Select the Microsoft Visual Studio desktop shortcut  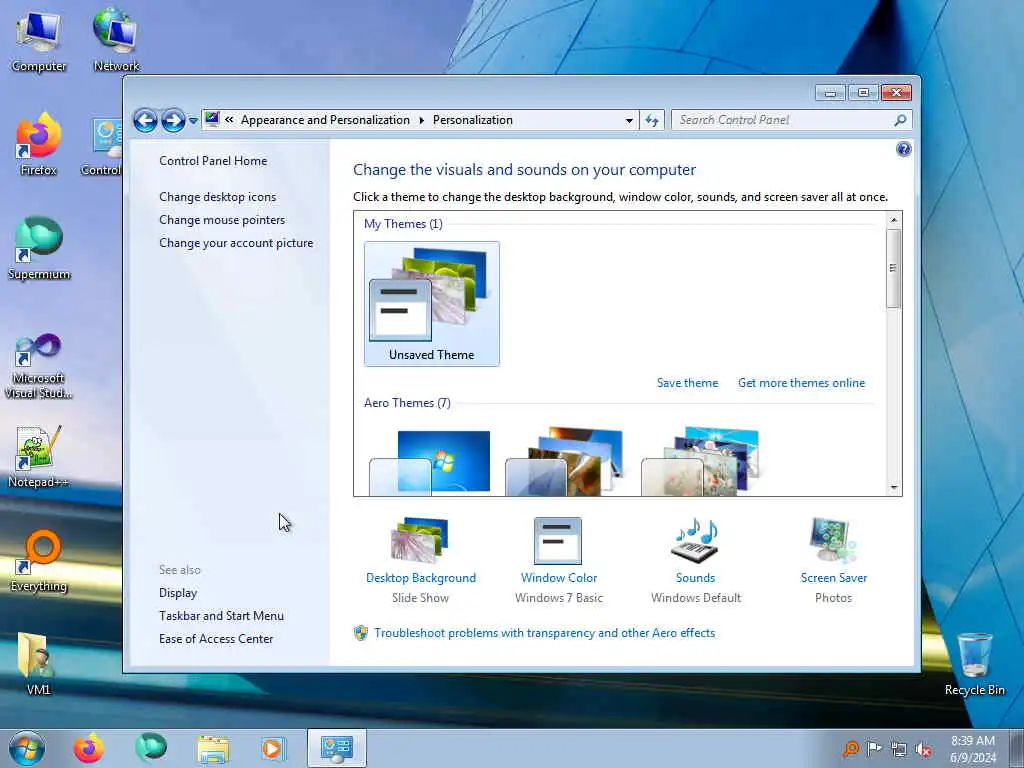(39, 366)
